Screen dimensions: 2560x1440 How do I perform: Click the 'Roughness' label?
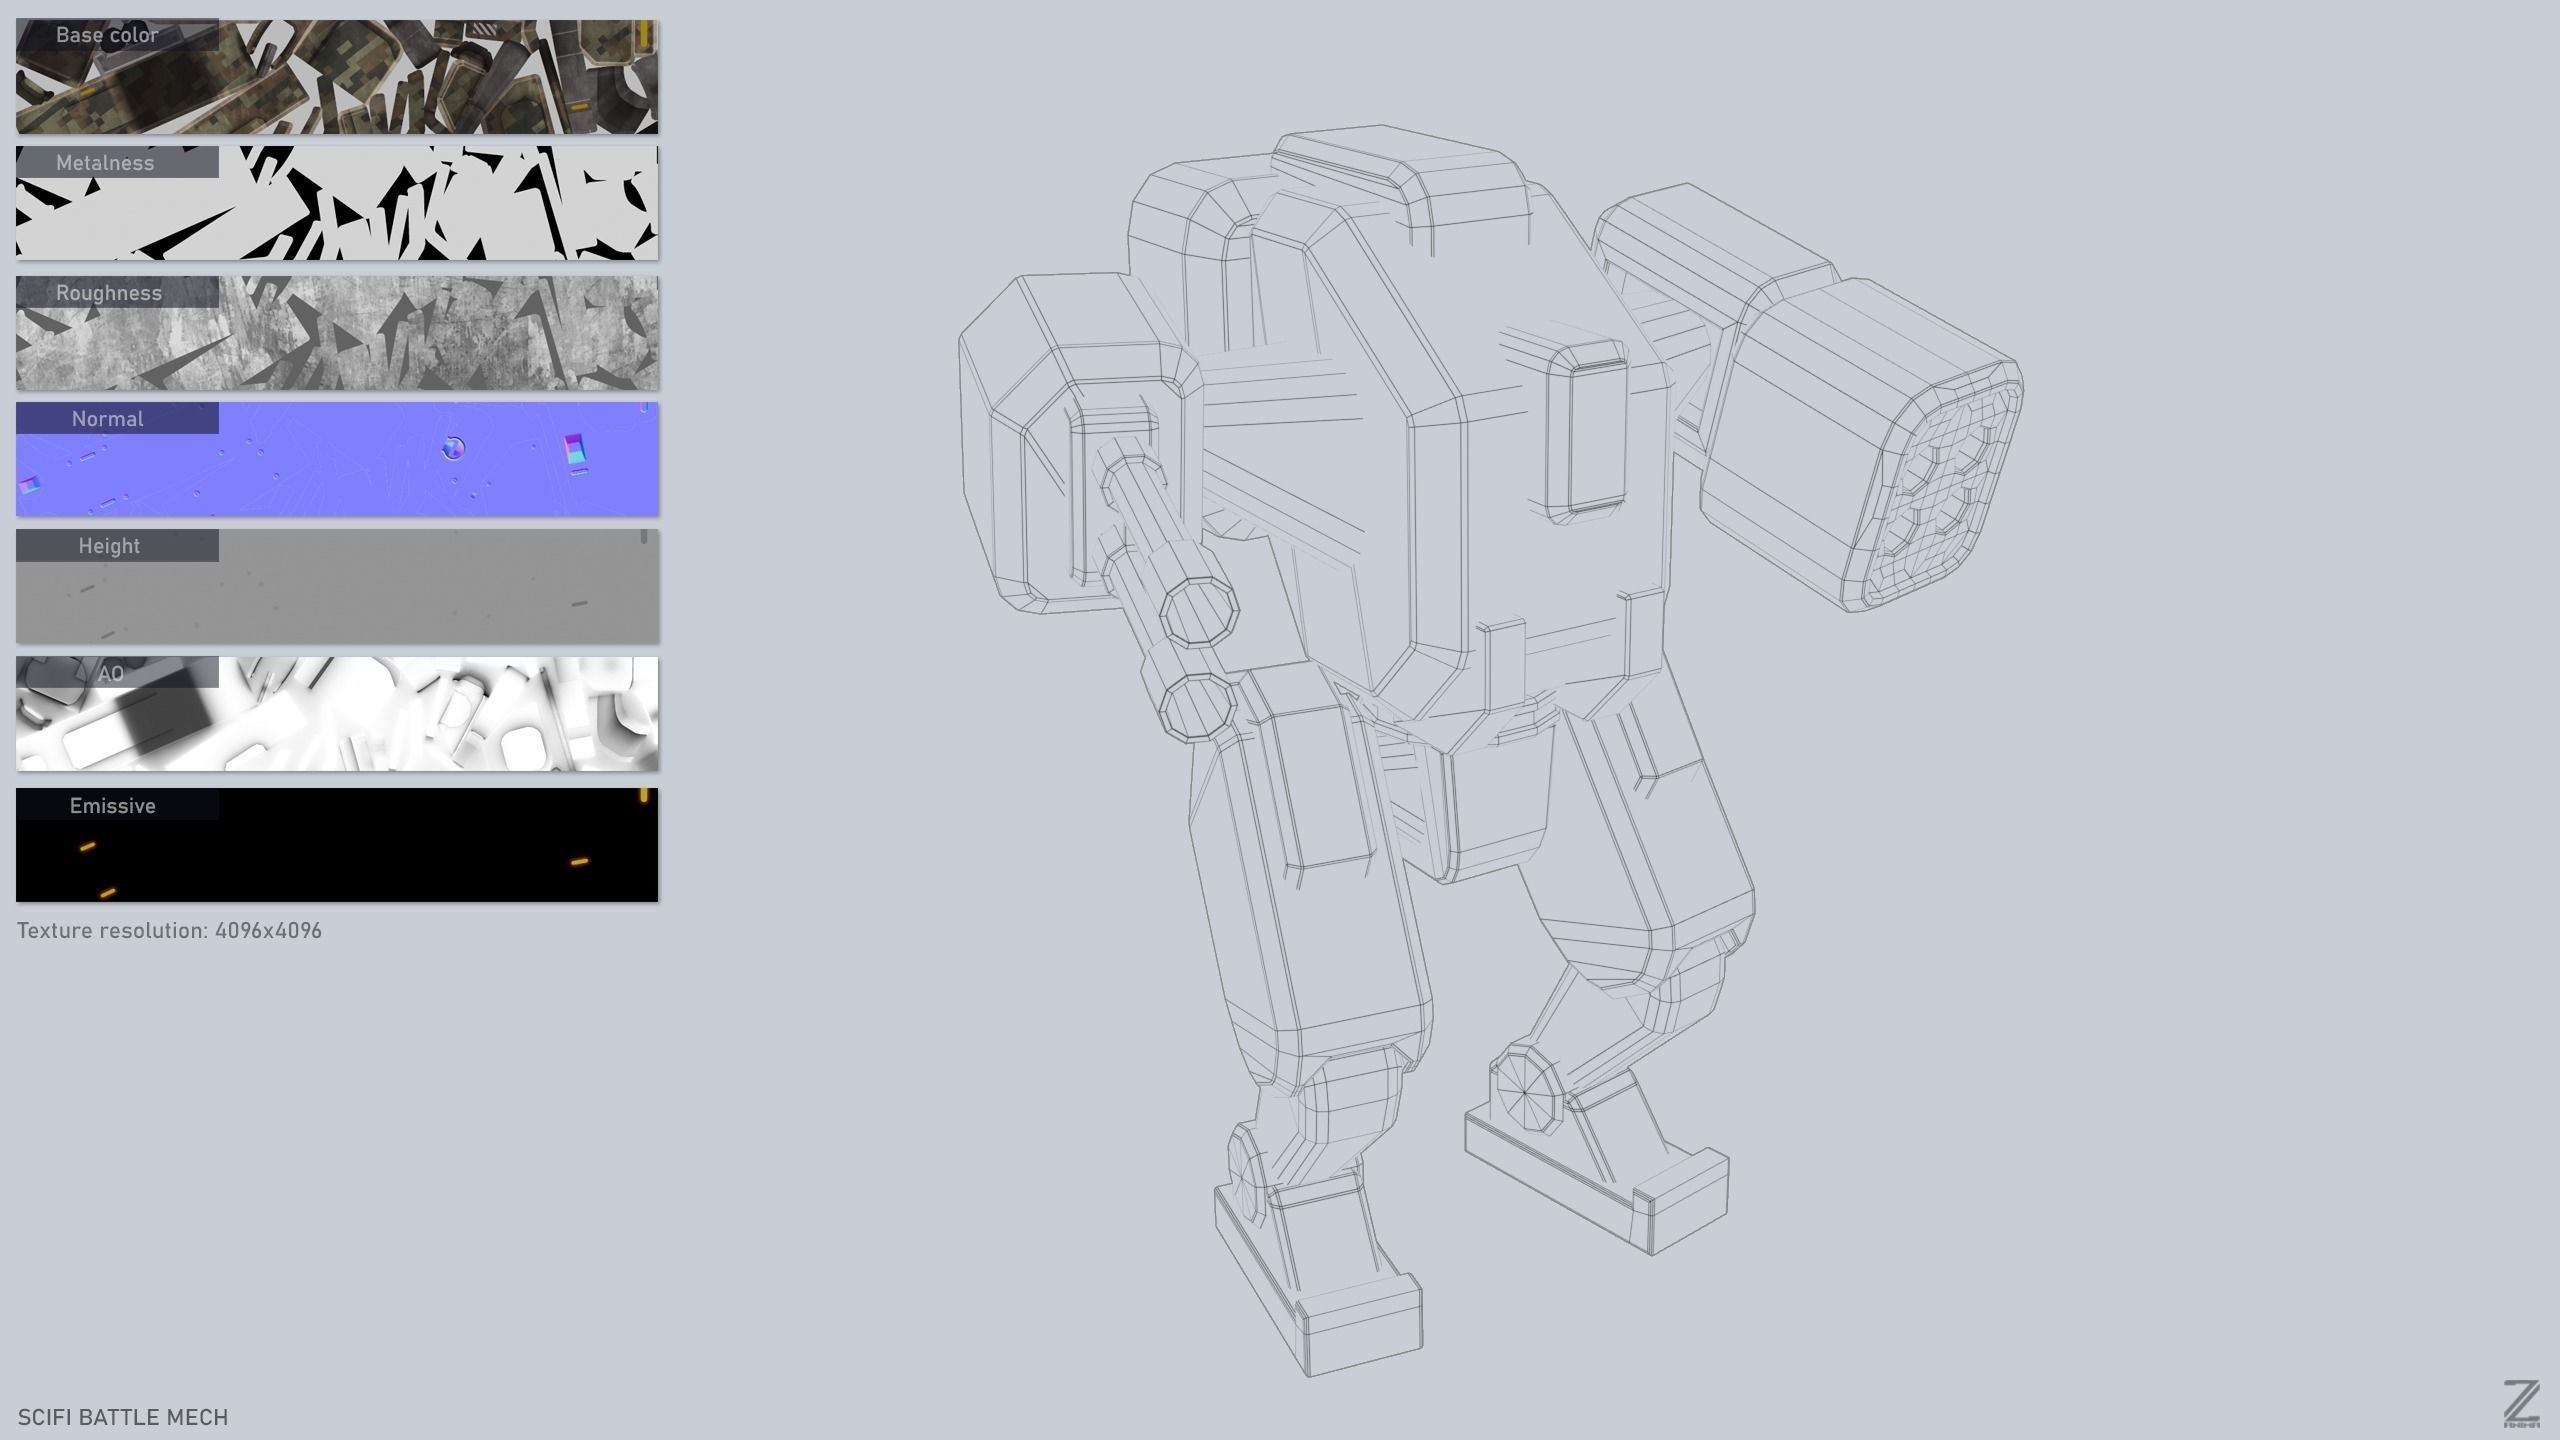(x=109, y=293)
